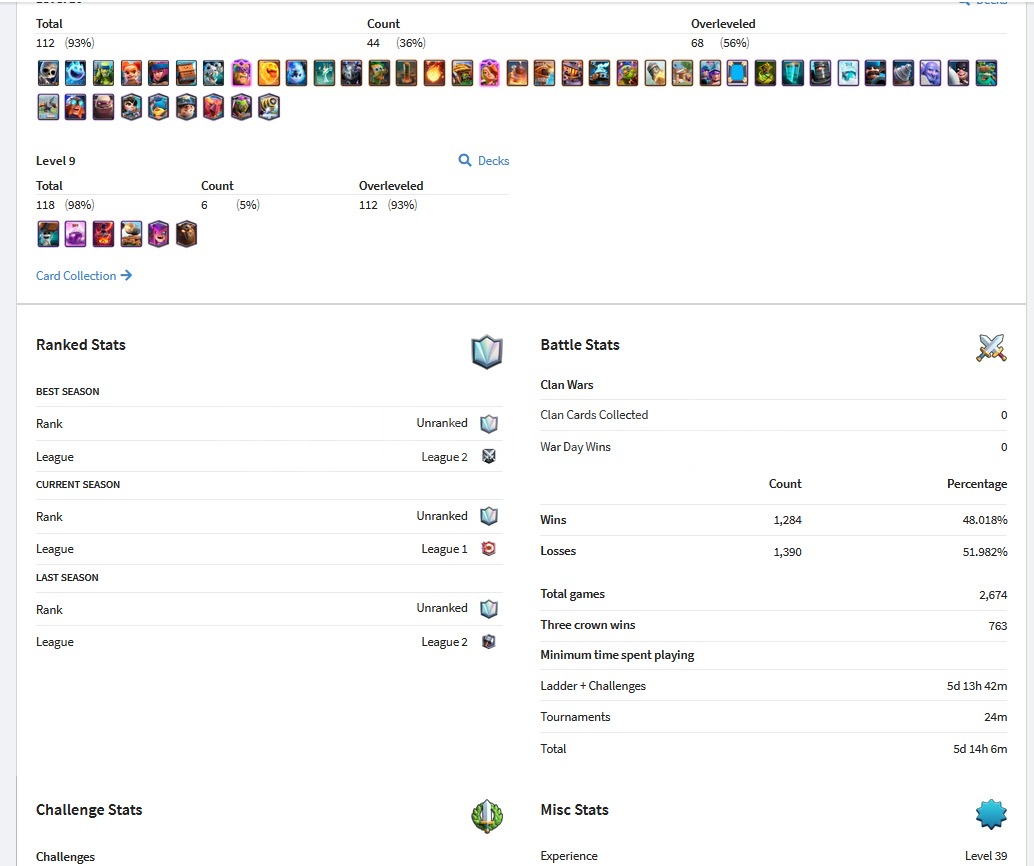Click the Challenge Stats laurel sword icon
The width and height of the screenshot is (1034, 866).
[487, 816]
